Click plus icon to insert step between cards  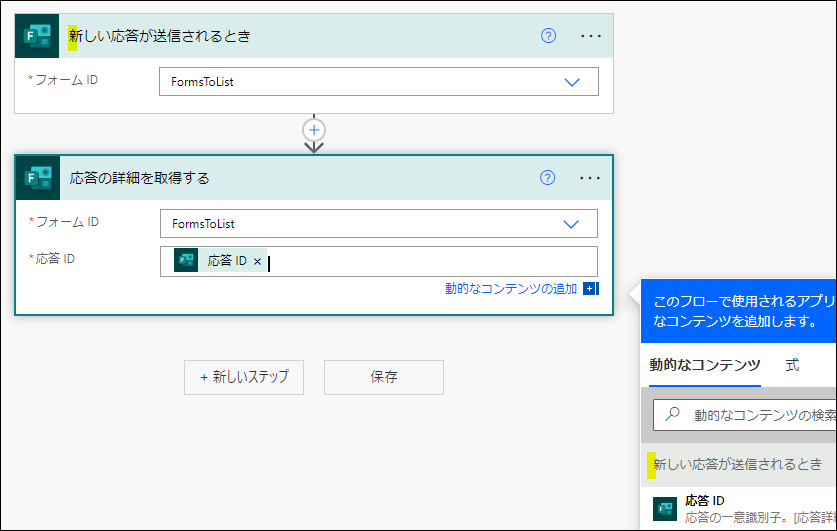(314, 130)
